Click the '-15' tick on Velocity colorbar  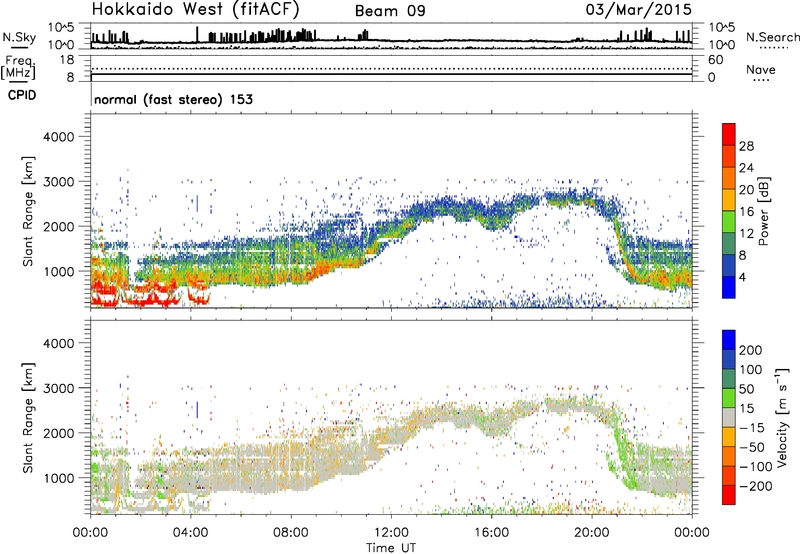tap(752, 427)
